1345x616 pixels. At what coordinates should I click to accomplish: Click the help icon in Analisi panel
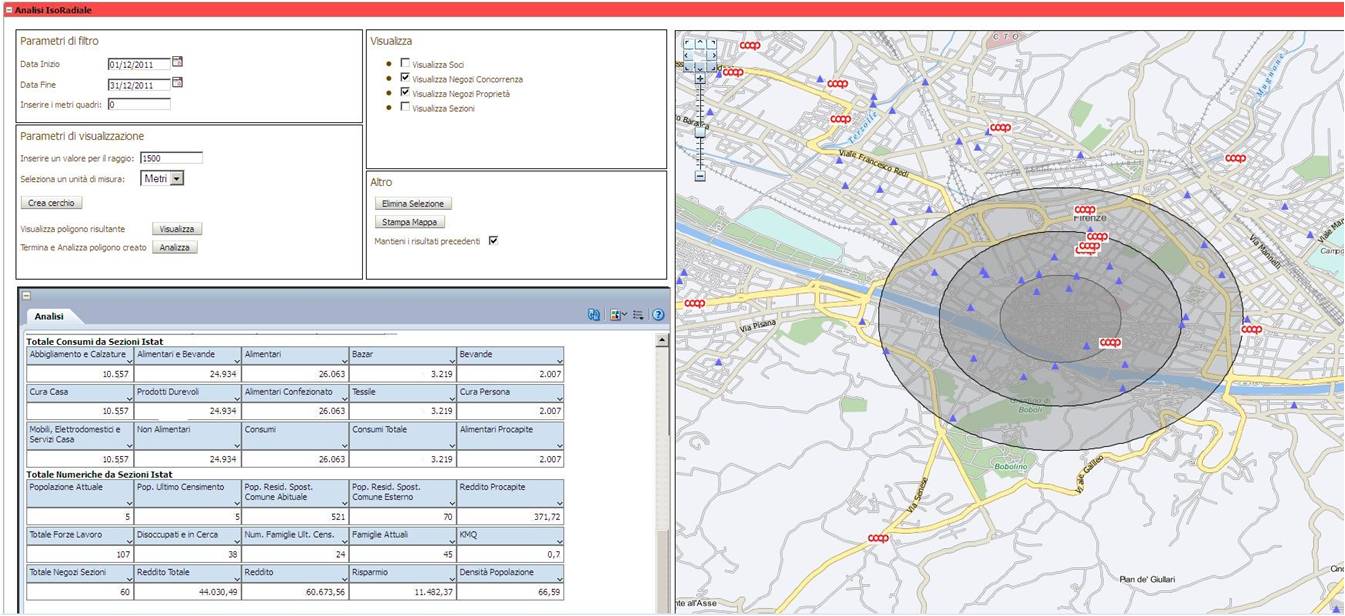click(x=658, y=315)
